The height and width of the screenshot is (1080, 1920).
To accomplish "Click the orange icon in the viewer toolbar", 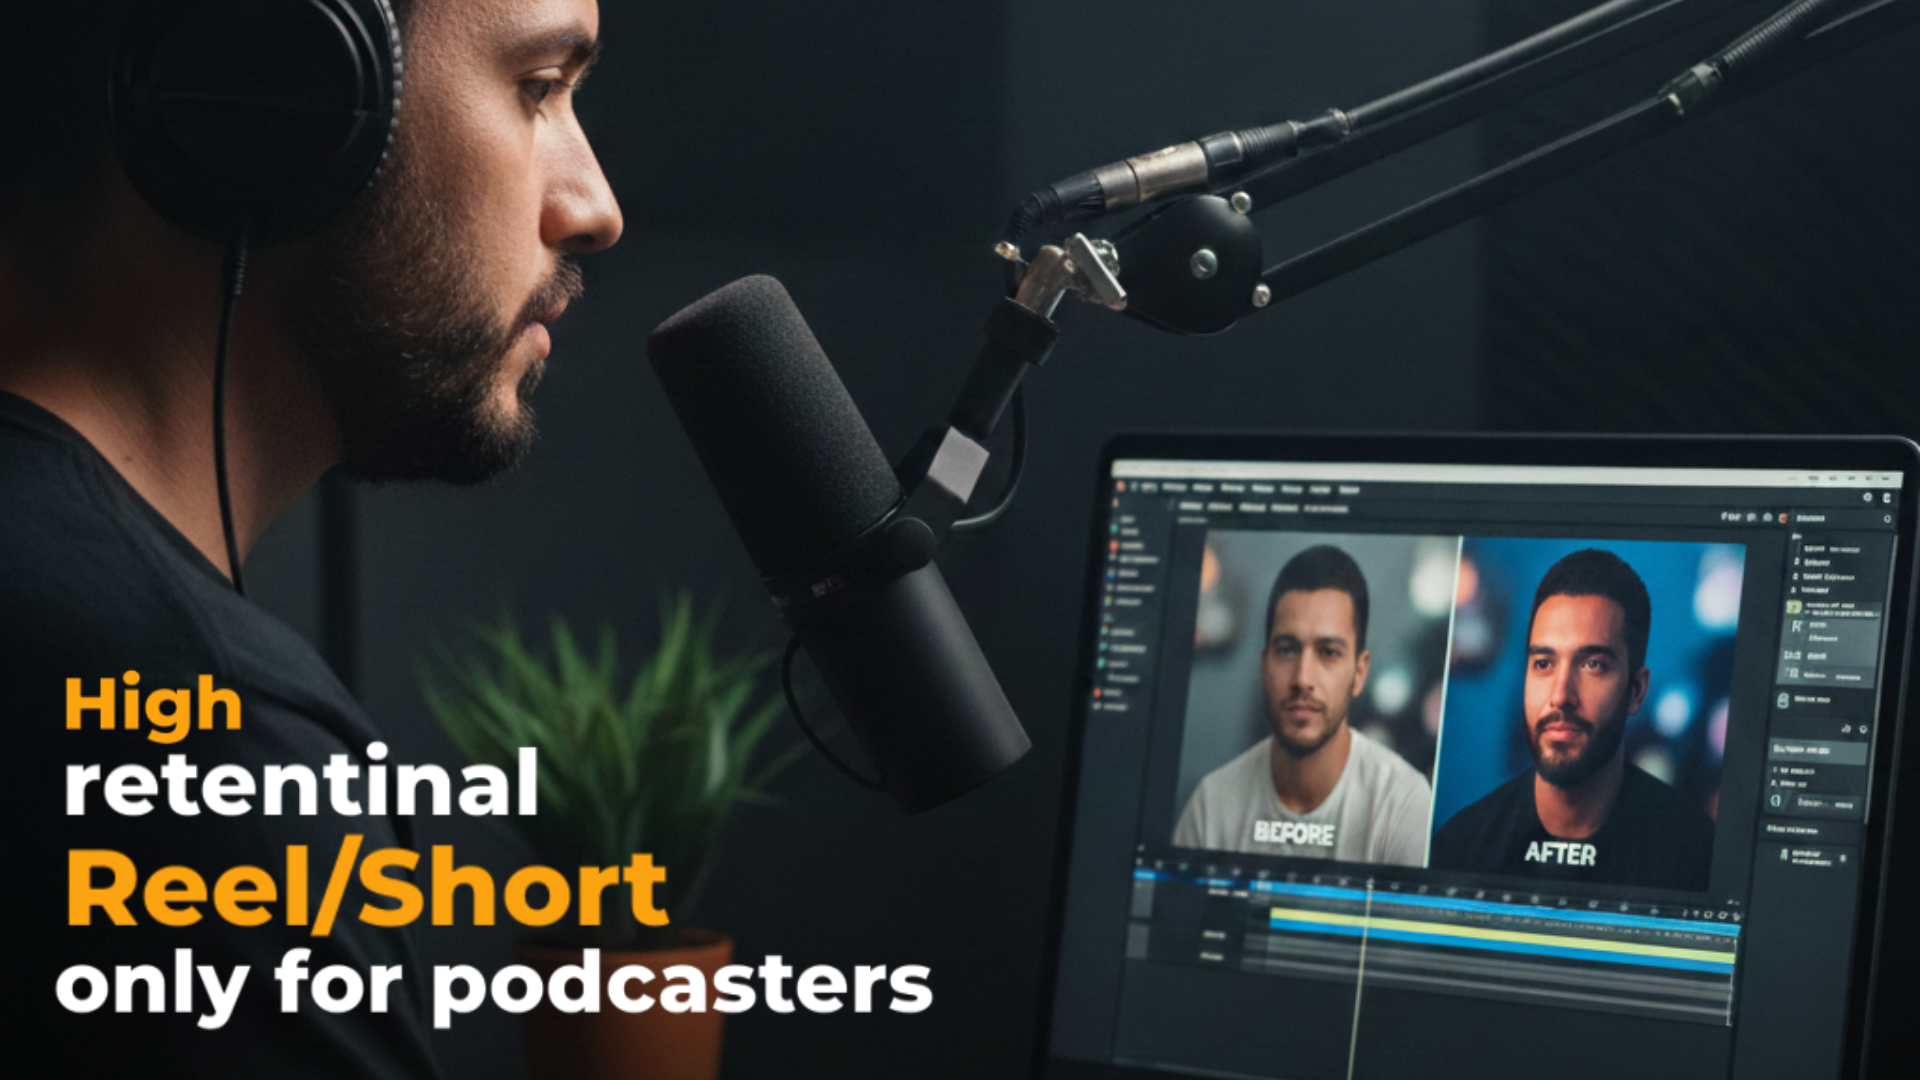I will pyautogui.click(x=1783, y=518).
